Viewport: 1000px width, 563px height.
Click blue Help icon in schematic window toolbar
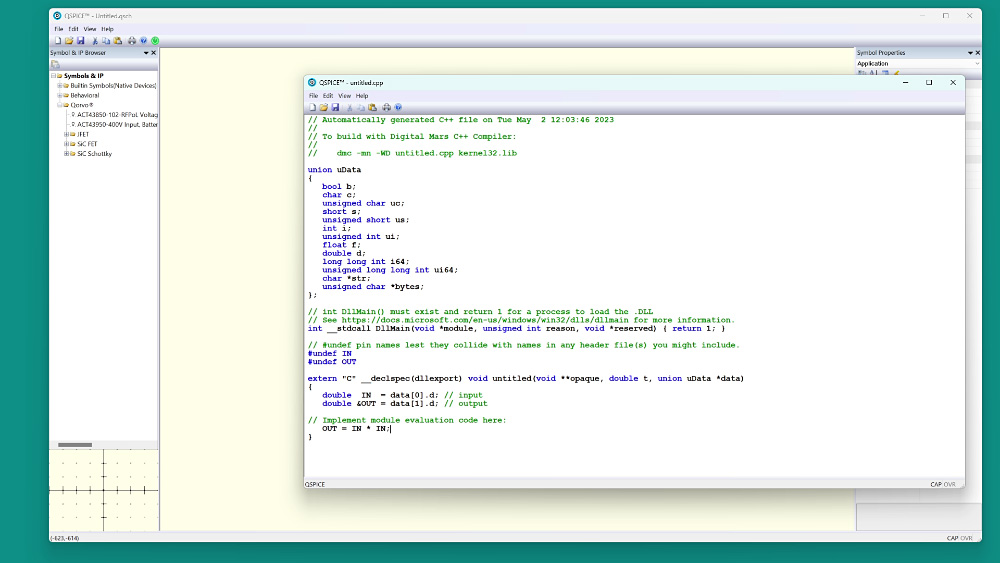(x=143, y=41)
